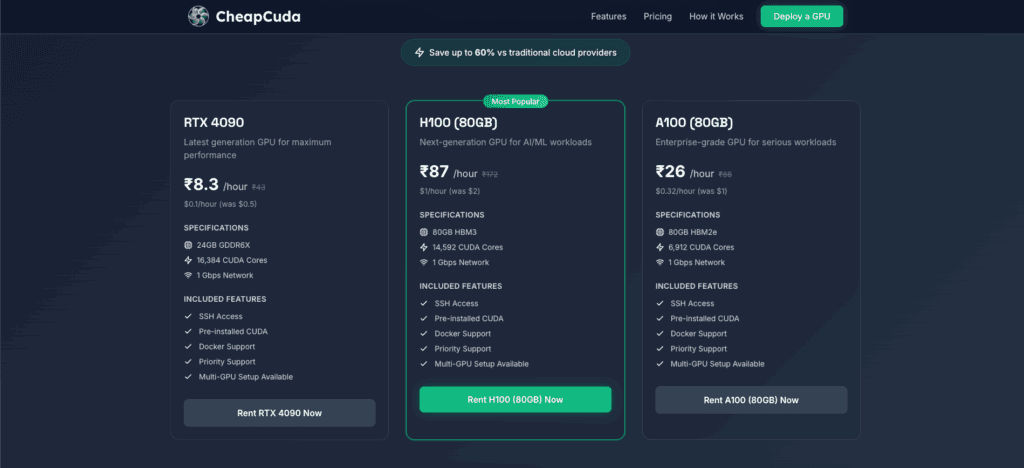Image resolution: width=1024 pixels, height=468 pixels.
Task: Click checkmark beside H100 Docker Support
Action: click(x=425, y=333)
